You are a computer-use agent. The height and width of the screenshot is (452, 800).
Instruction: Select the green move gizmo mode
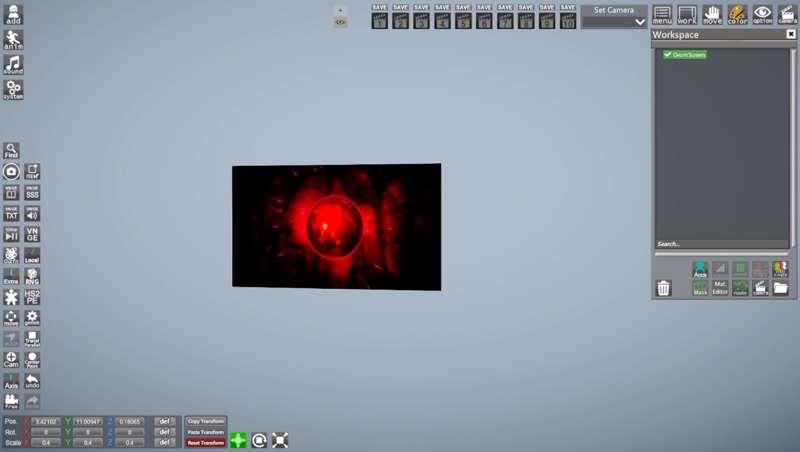(x=238, y=440)
